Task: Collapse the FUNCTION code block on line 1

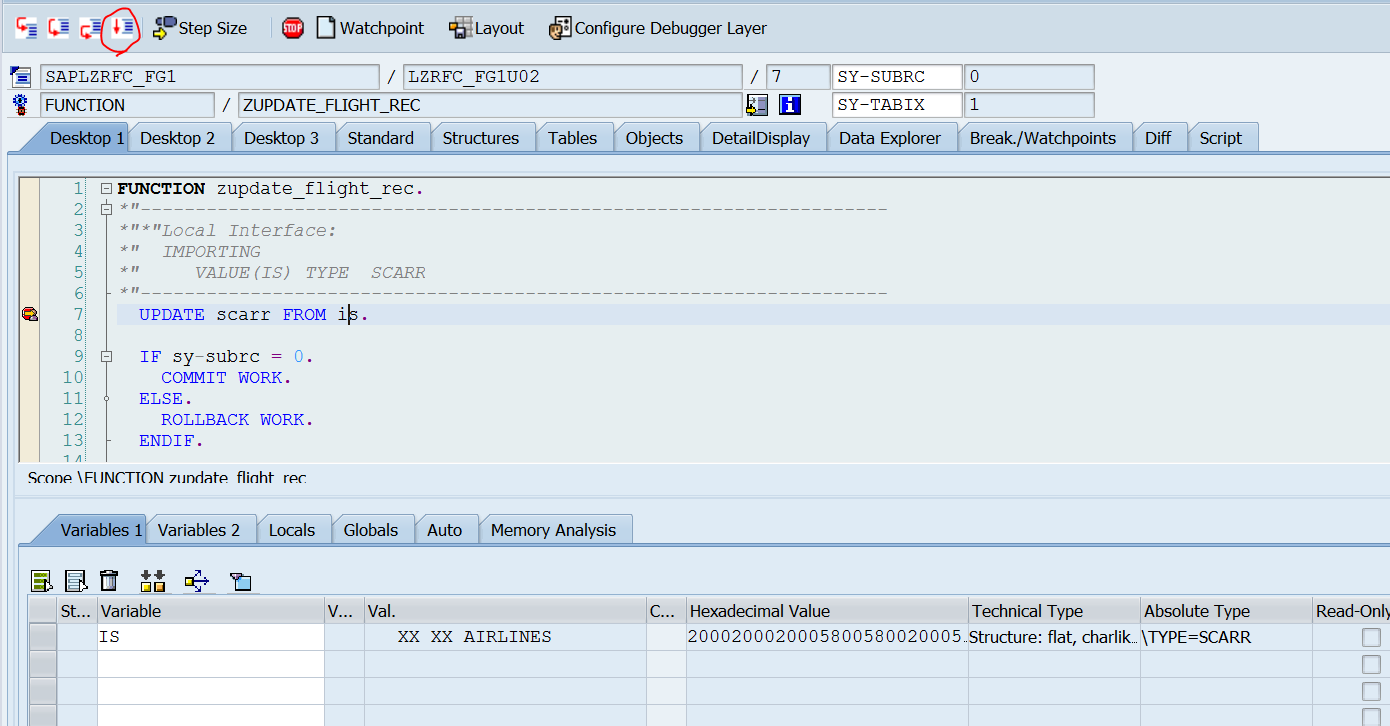Action: [105, 187]
